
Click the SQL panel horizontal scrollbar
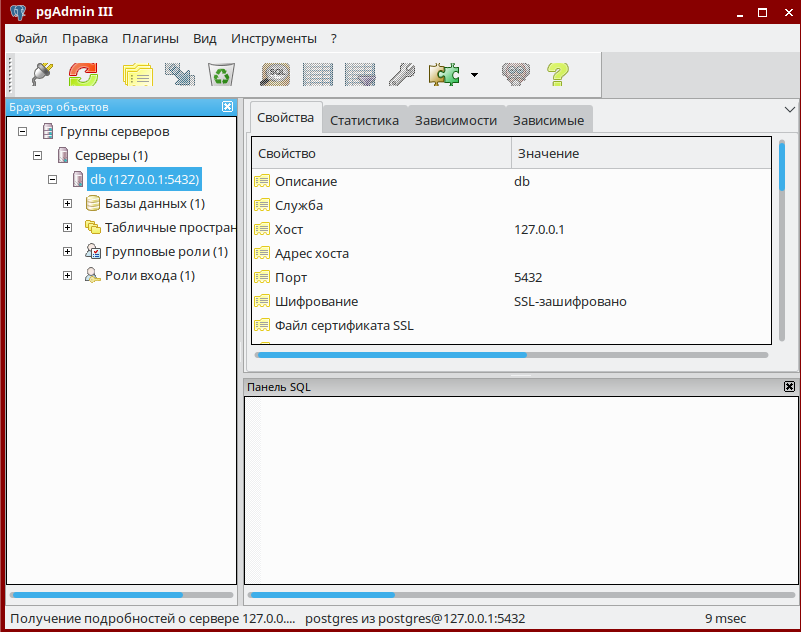521,595
